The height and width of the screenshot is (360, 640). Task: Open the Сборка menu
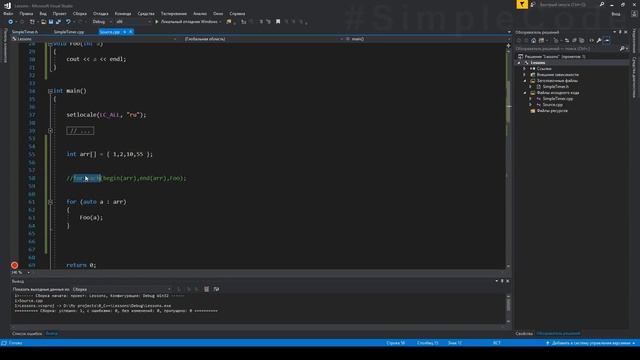tap(80, 13)
